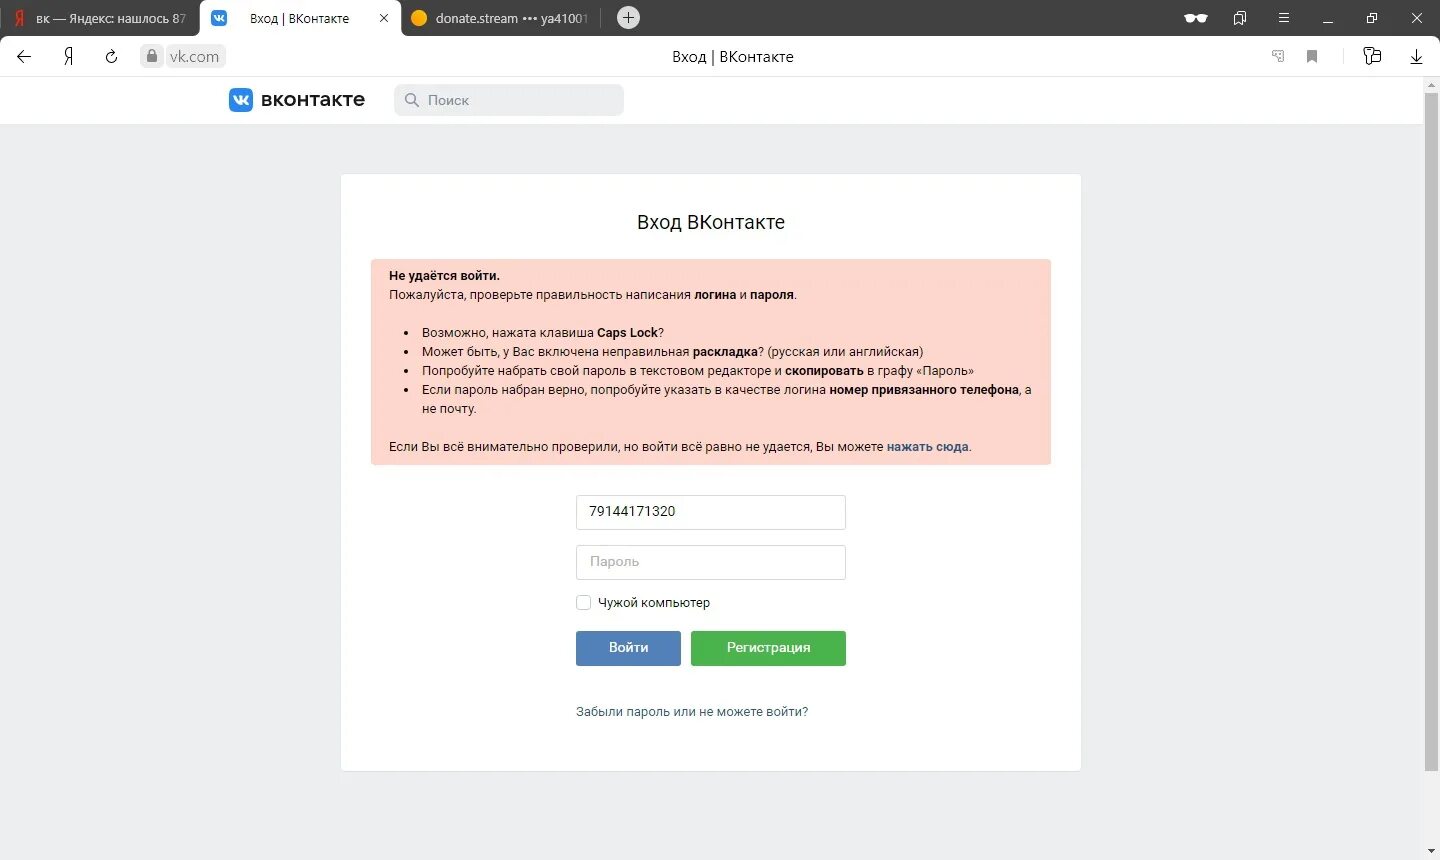Click the Поиск search field
This screenshot has height=860, width=1440.
tap(509, 100)
